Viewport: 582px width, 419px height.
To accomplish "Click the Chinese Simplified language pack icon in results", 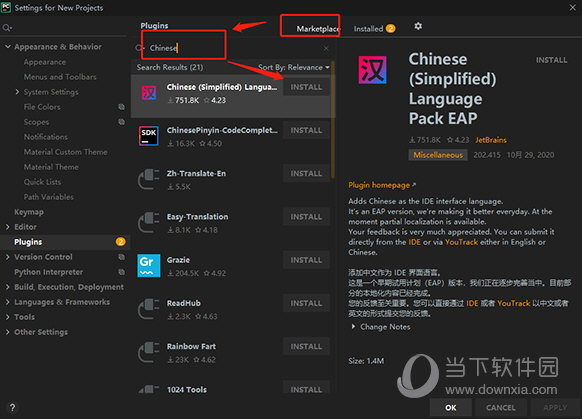I will [149, 93].
